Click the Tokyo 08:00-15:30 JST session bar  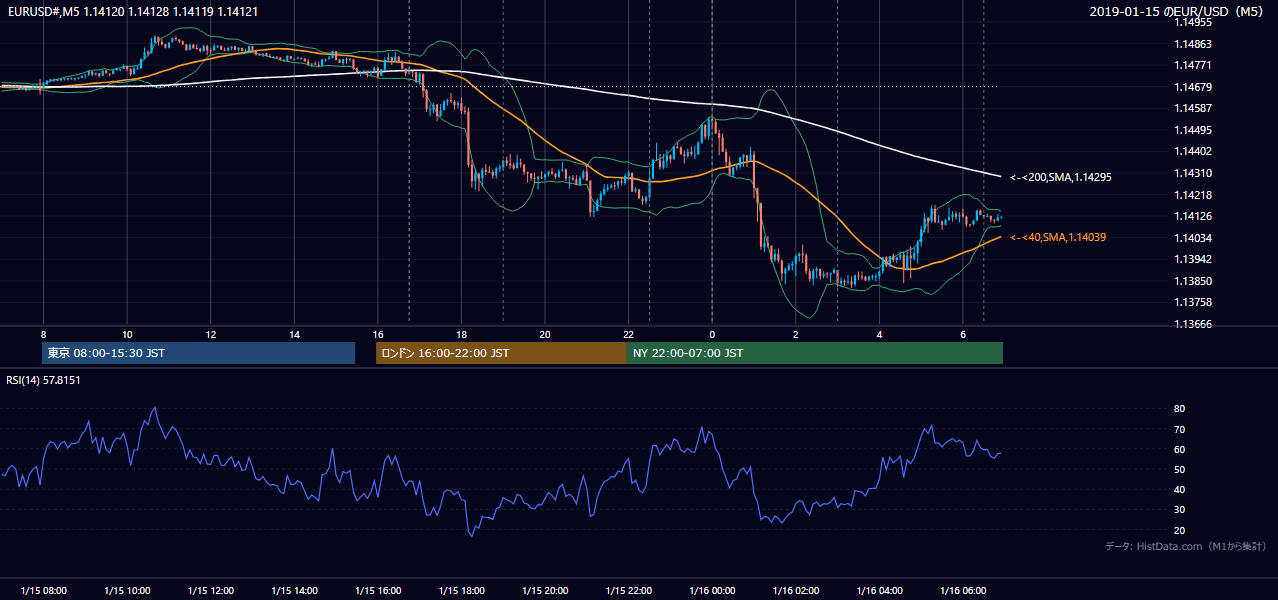[x=199, y=353]
